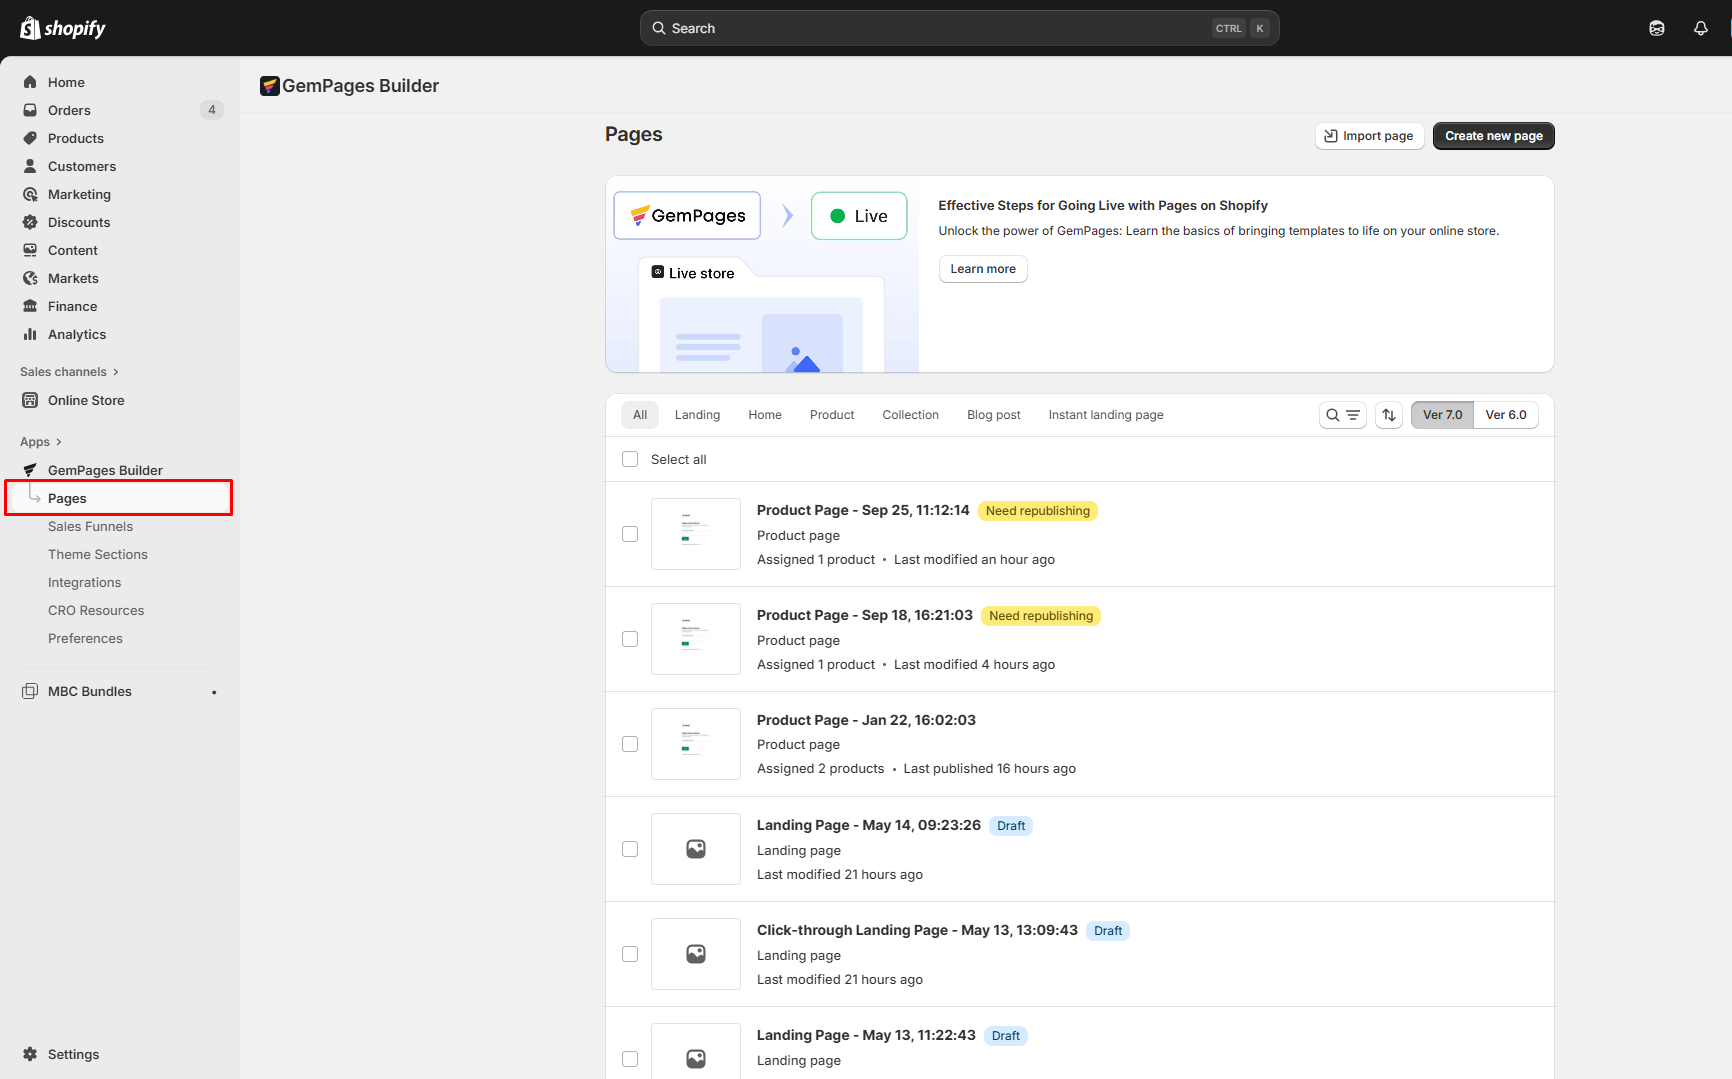
Task: Click the search and filter icon button
Action: pyautogui.click(x=1342, y=415)
